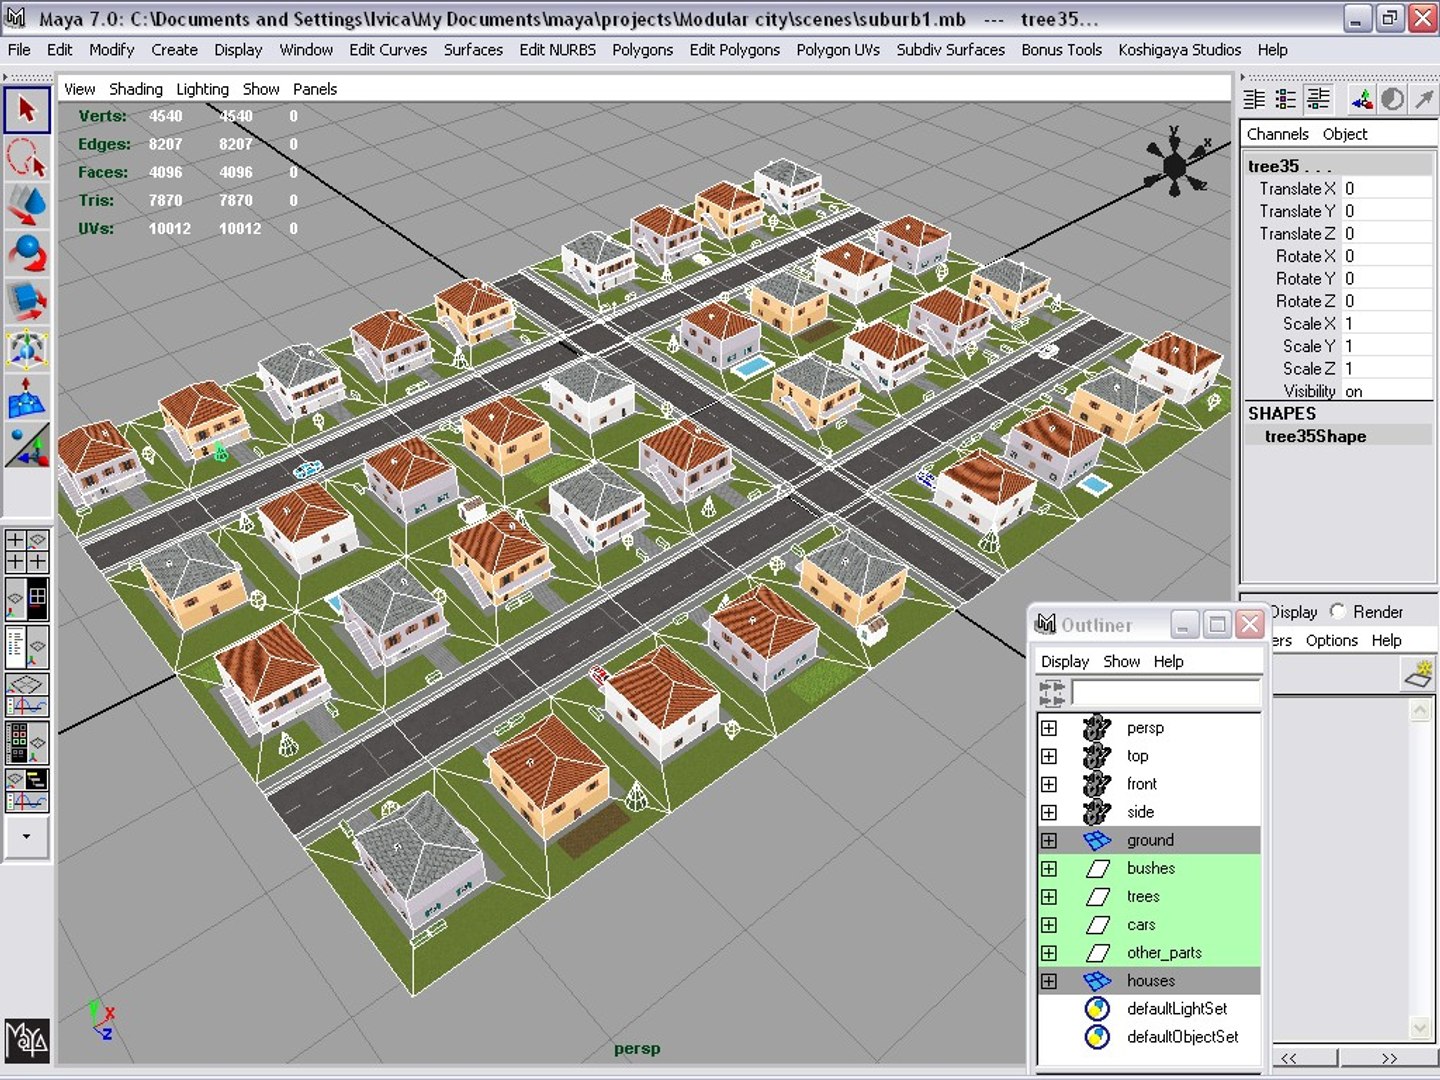Create a new layer with the layer icon
Image resolution: width=1440 pixels, height=1080 pixels.
click(1418, 674)
